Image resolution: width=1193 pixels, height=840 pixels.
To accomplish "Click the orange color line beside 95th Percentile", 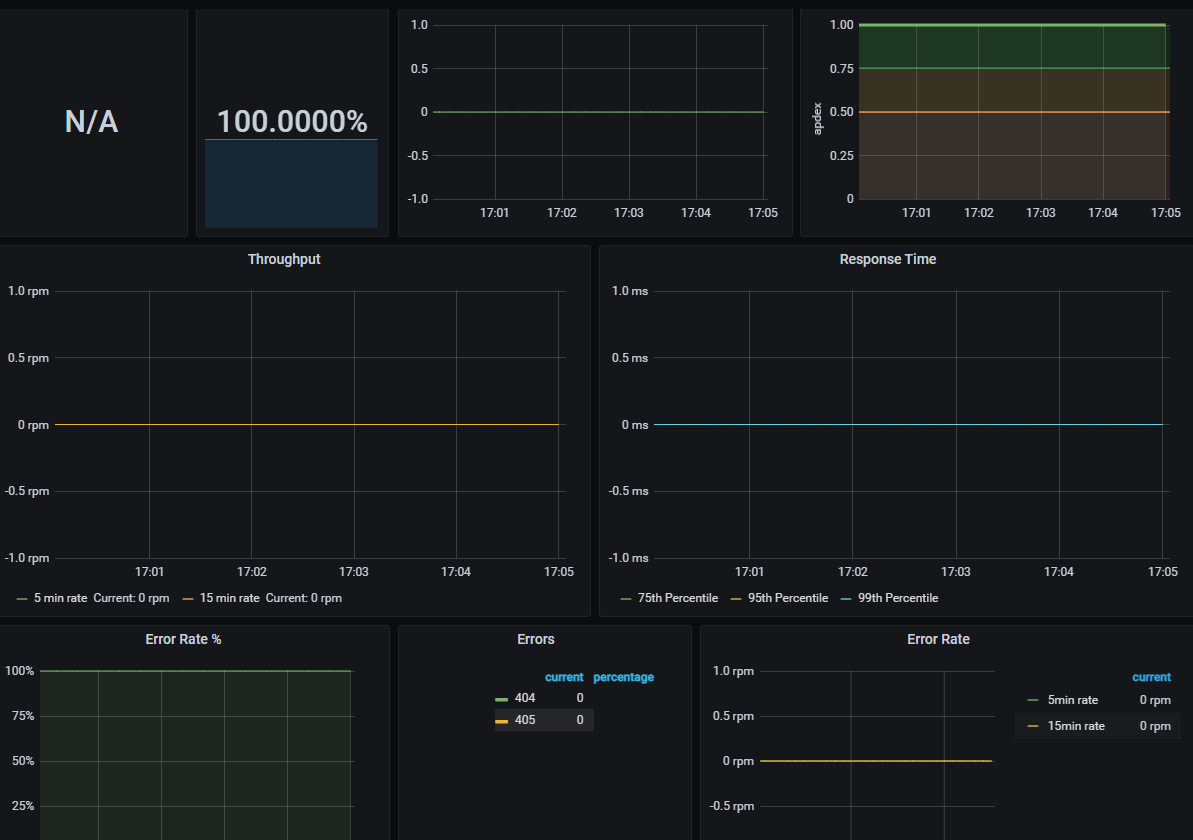I will [736, 599].
